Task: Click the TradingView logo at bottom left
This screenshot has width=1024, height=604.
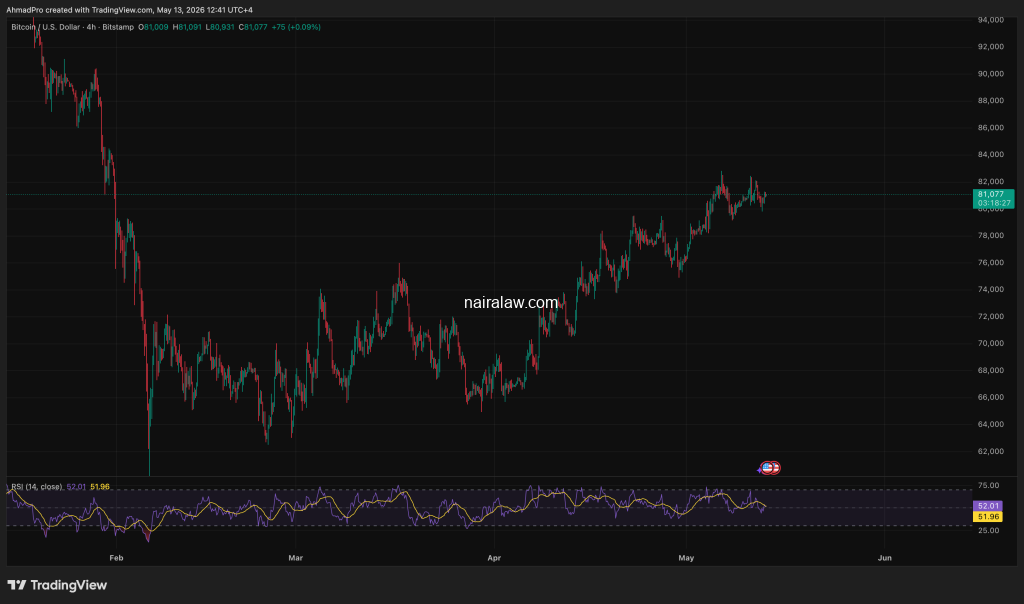Action: pos(57,585)
